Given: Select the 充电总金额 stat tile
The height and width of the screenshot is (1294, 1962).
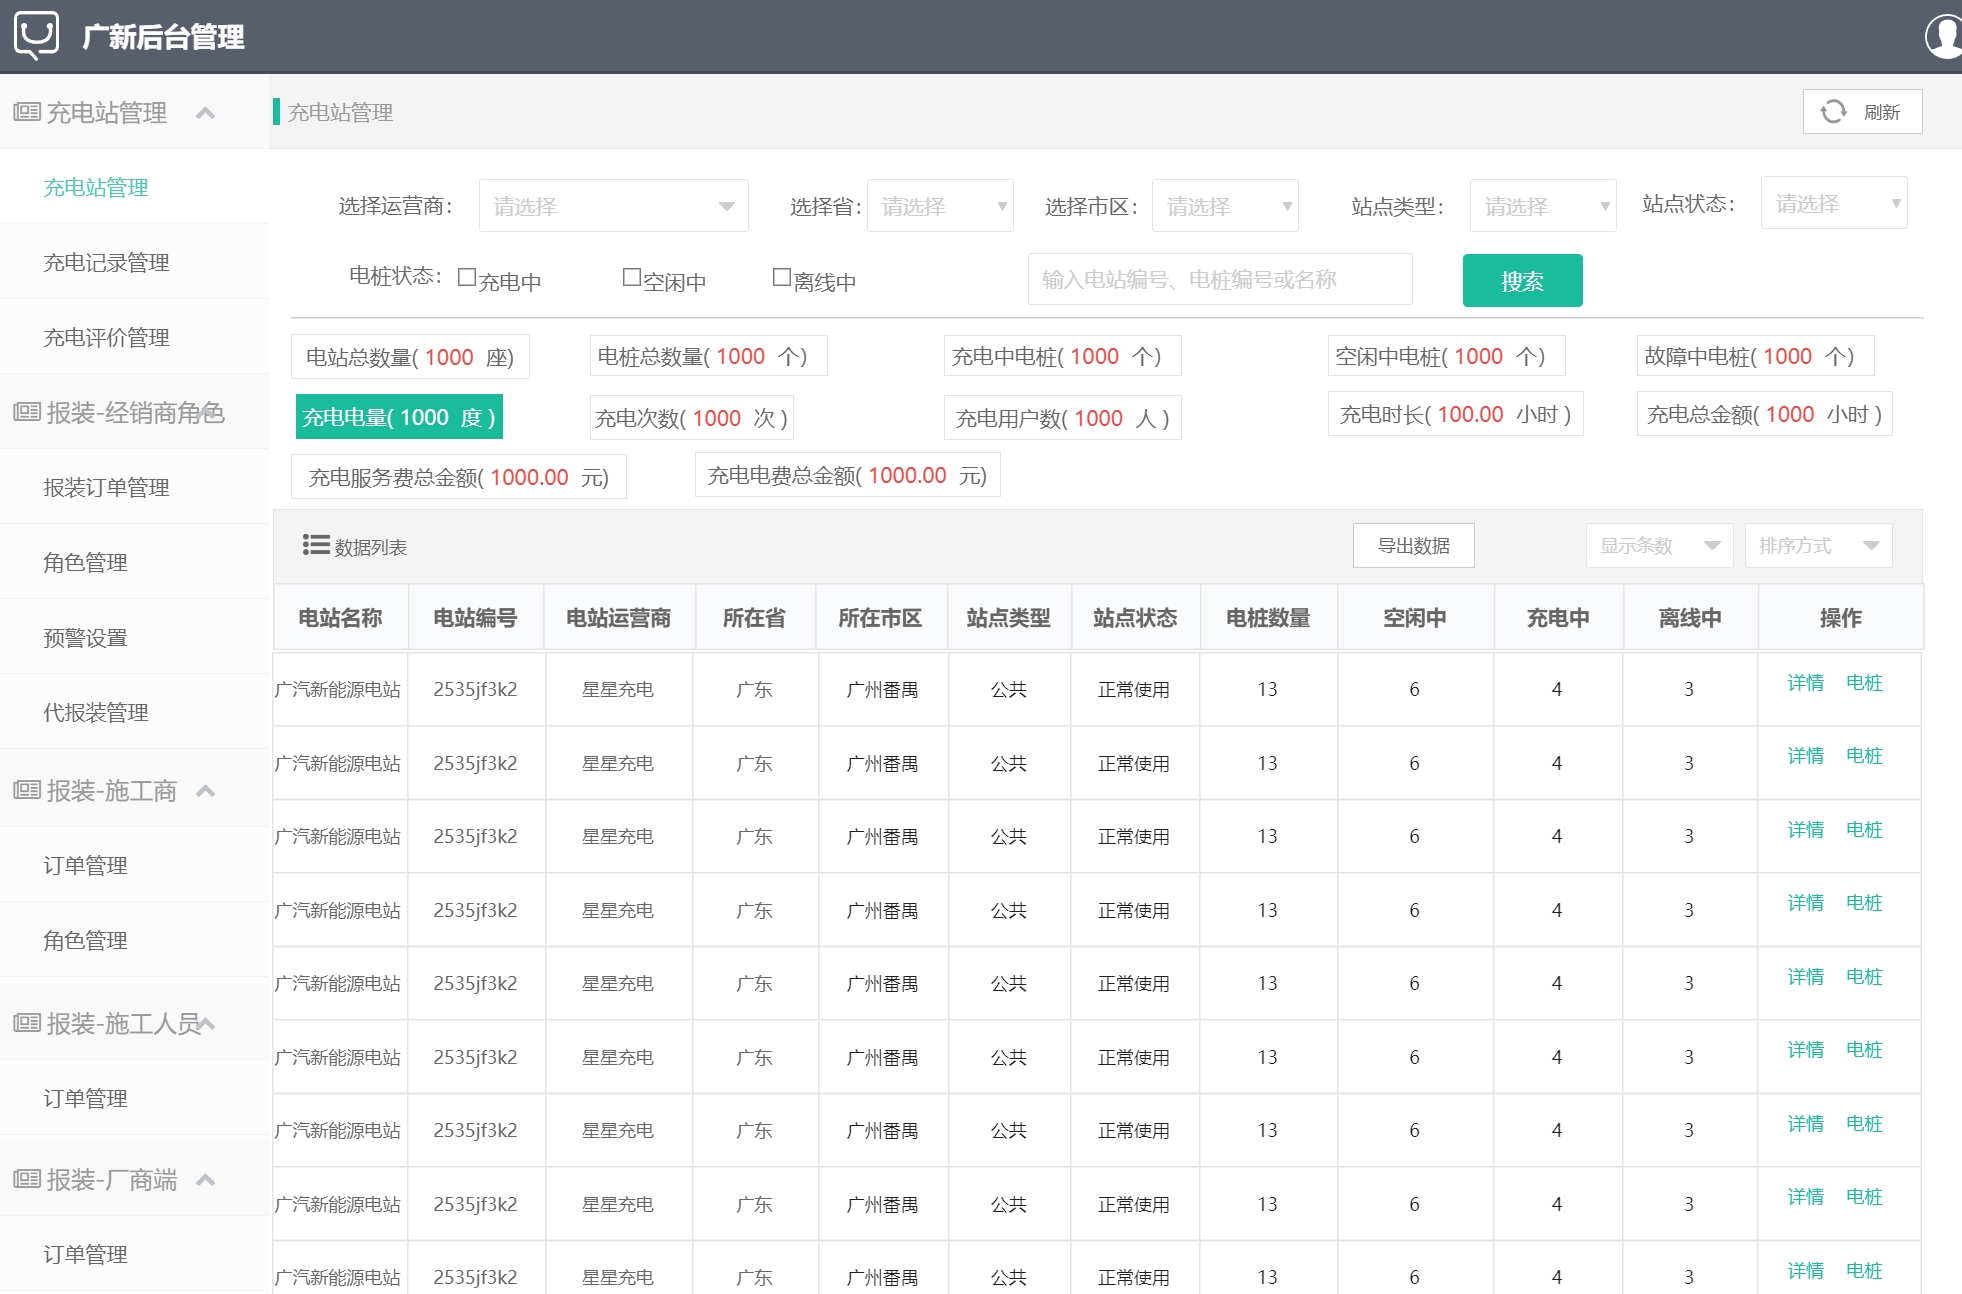Looking at the screenshot, I should [1764, 414].
